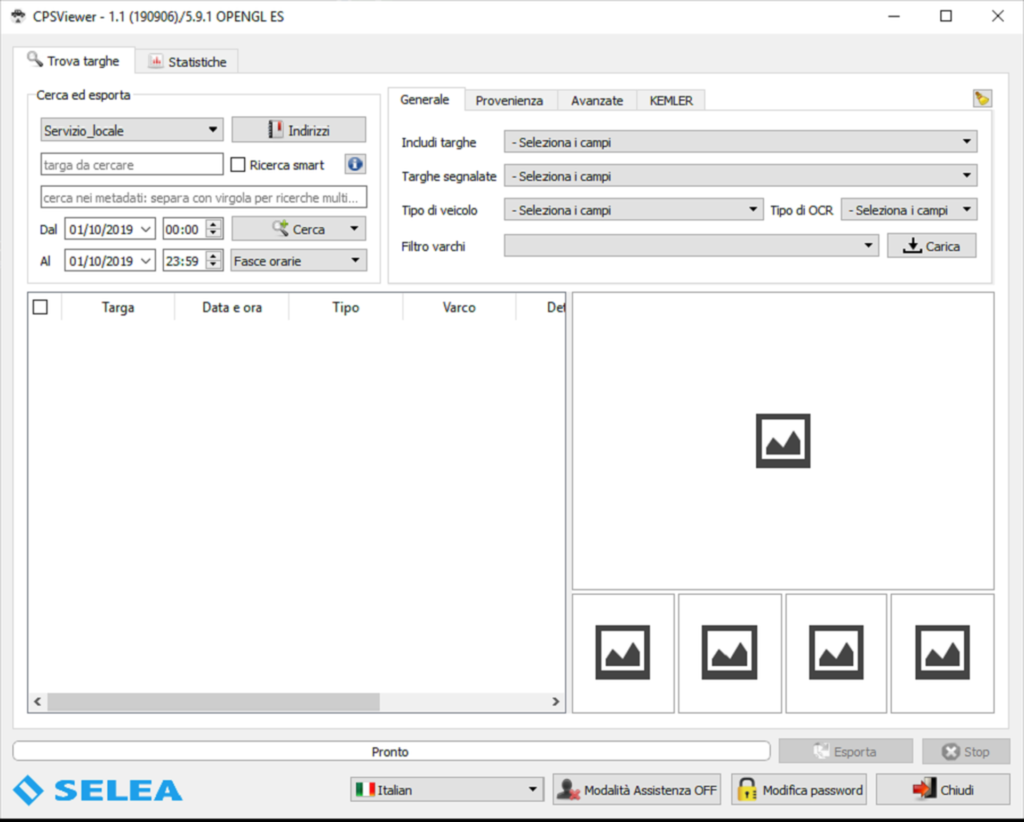Click the horizontal scrollbar thumb of results table
The width and height of the screenshot is (1024, 822).
coord(214,702)
